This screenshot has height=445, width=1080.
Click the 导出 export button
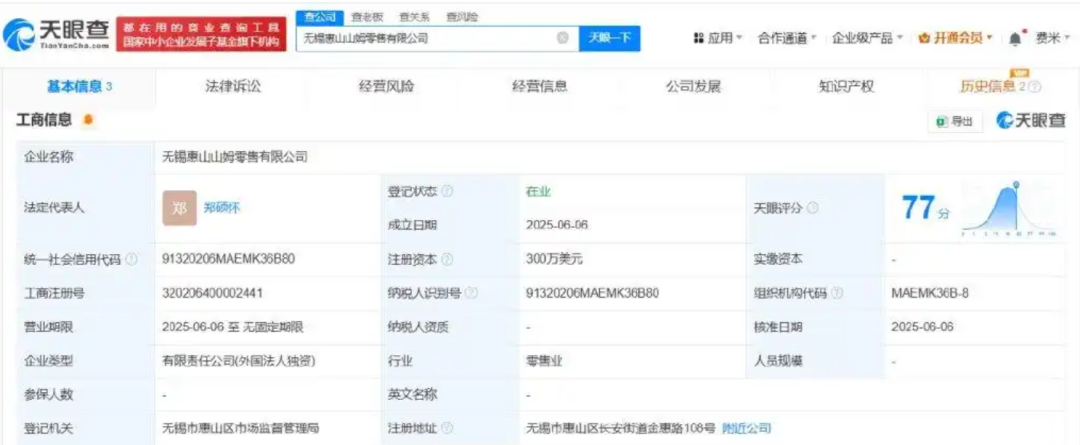(955, 121)
